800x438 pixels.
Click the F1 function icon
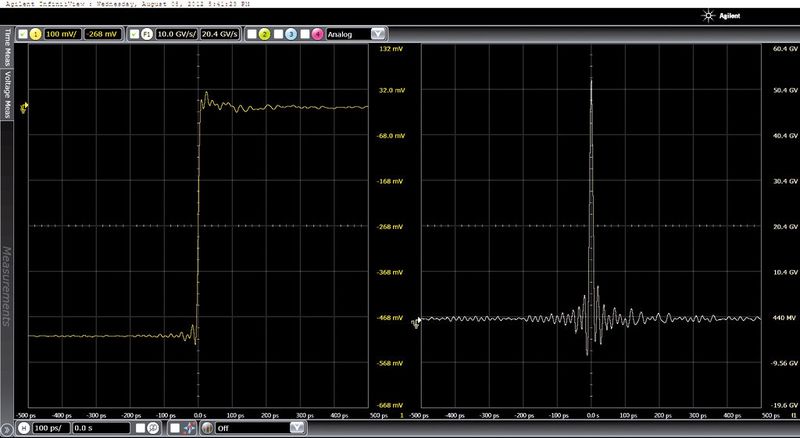(x=147, y=34)
